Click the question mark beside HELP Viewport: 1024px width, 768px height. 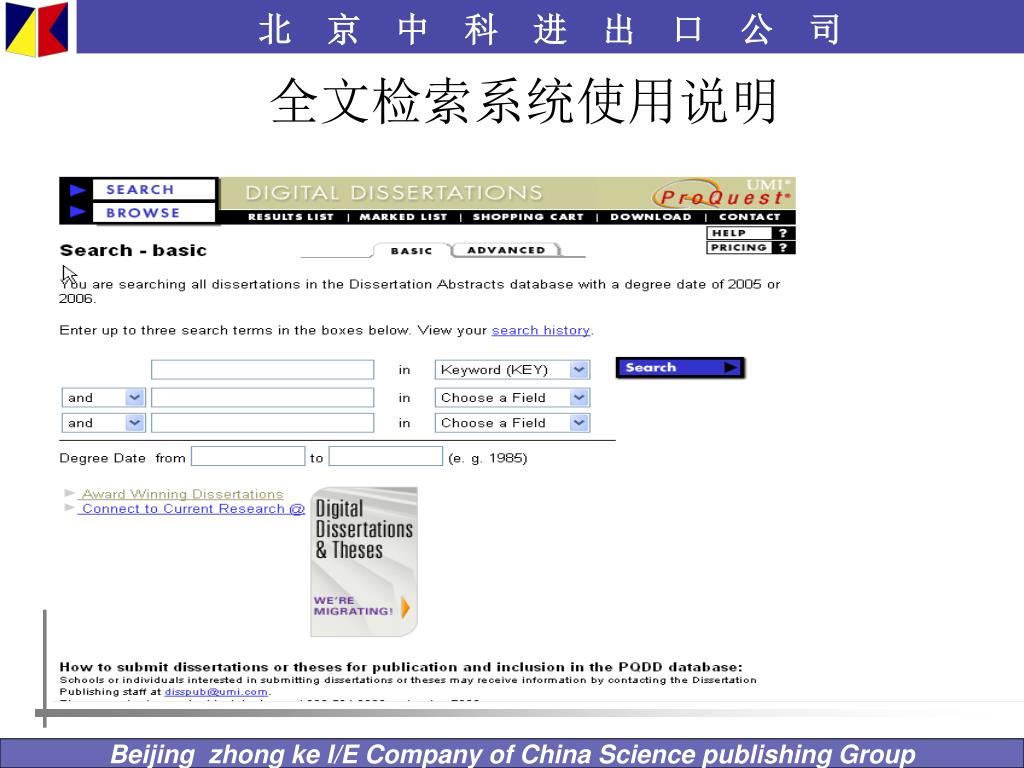(783, 233)
